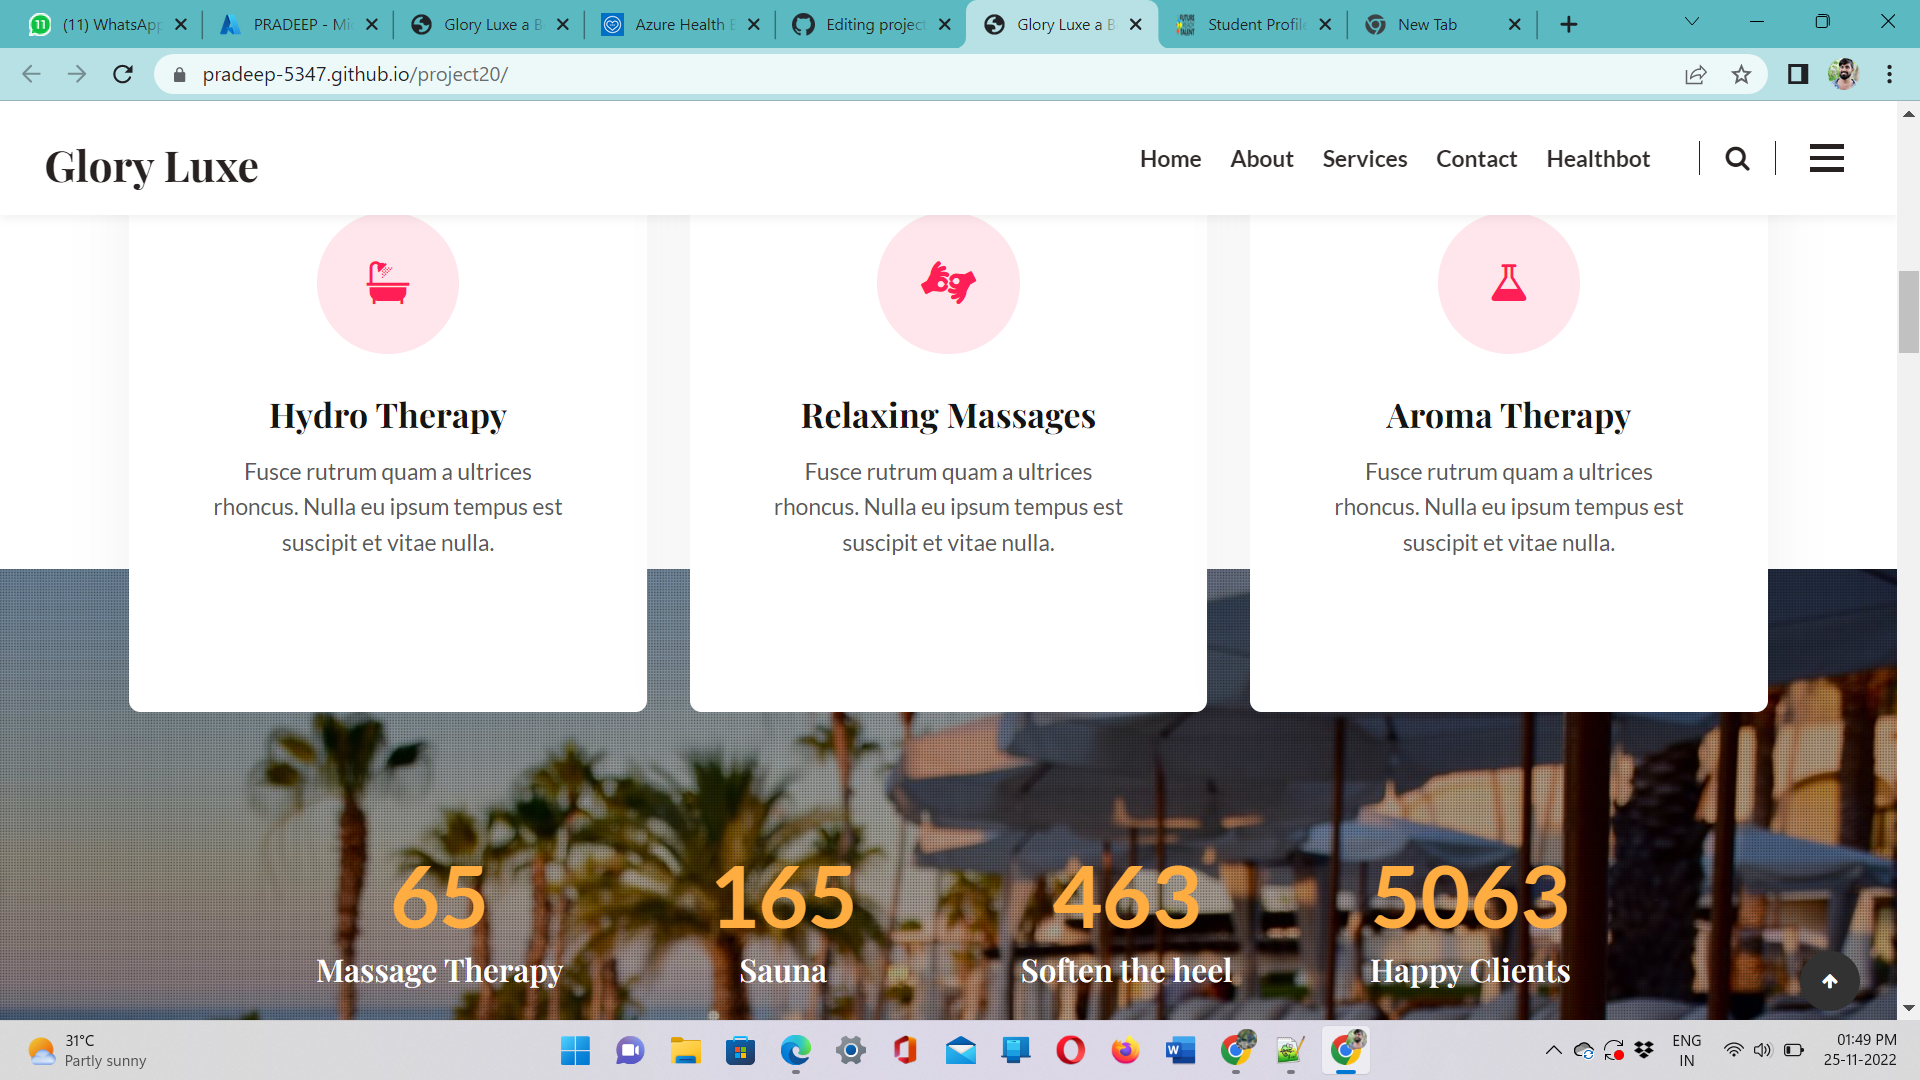Expand the hidden icons arrow in system tray
This screenshot has width=1920, height=1080.
(1553, 1050)
